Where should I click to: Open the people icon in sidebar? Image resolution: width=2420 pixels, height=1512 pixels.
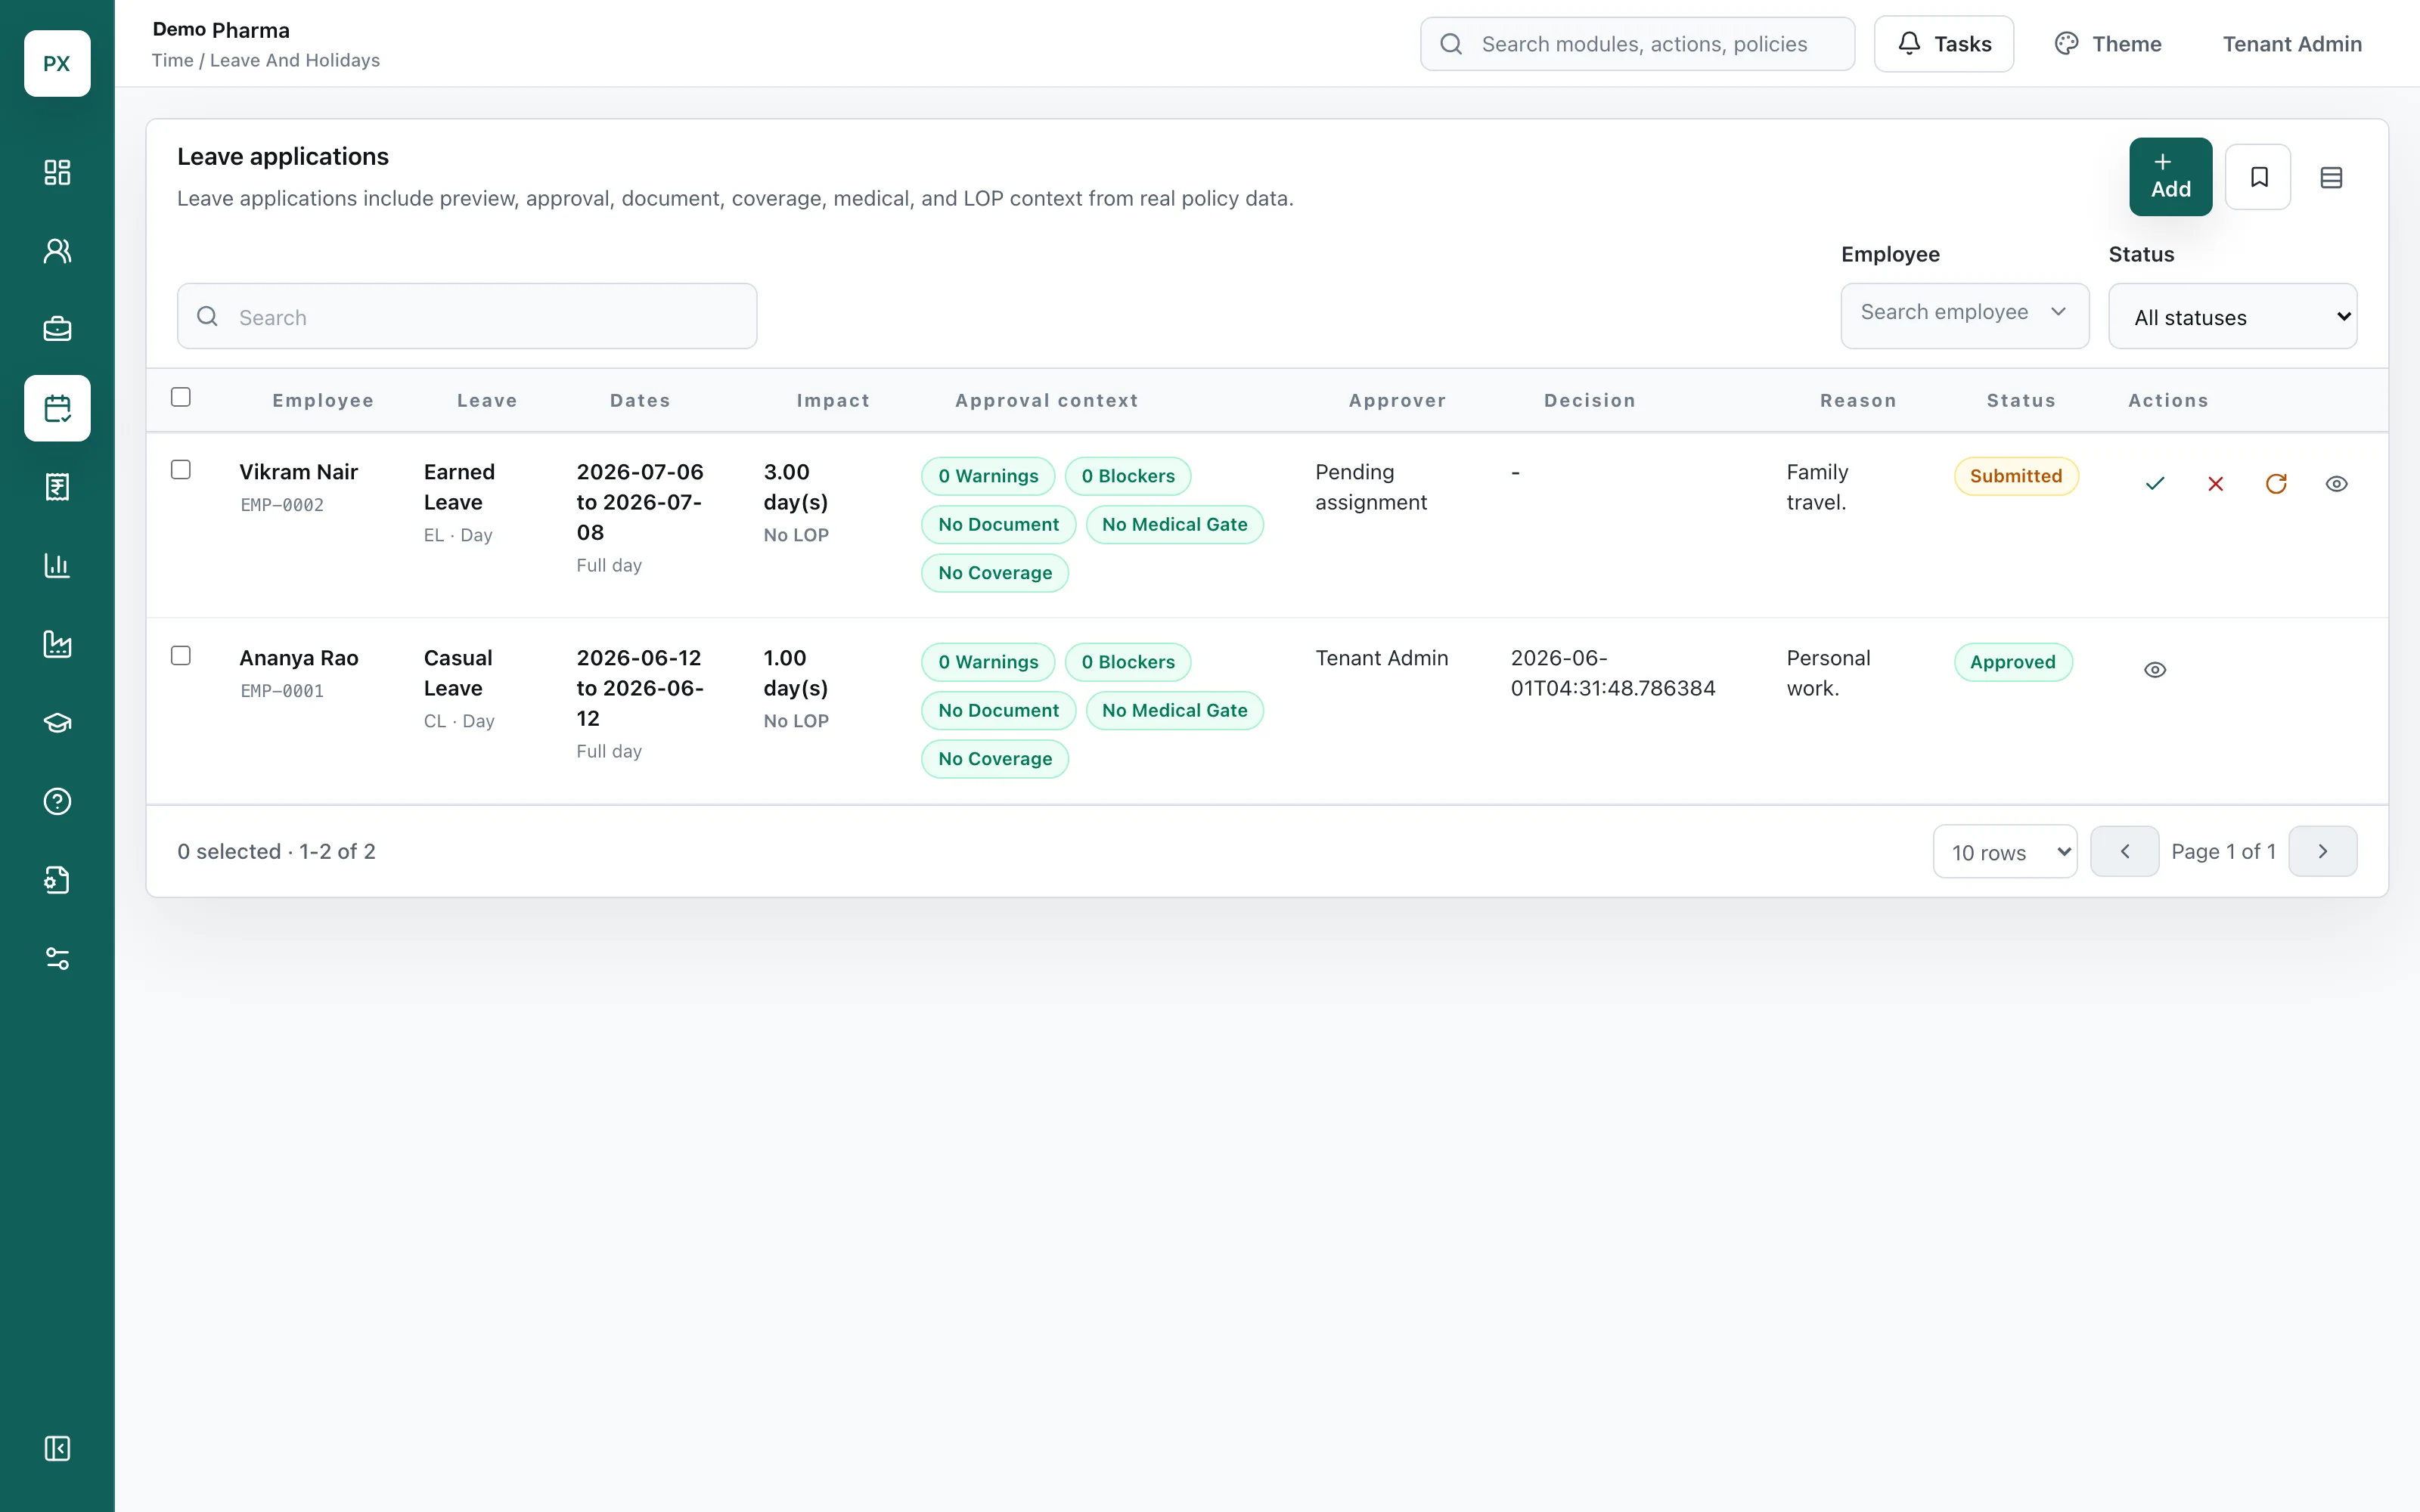tap(57, 251)
